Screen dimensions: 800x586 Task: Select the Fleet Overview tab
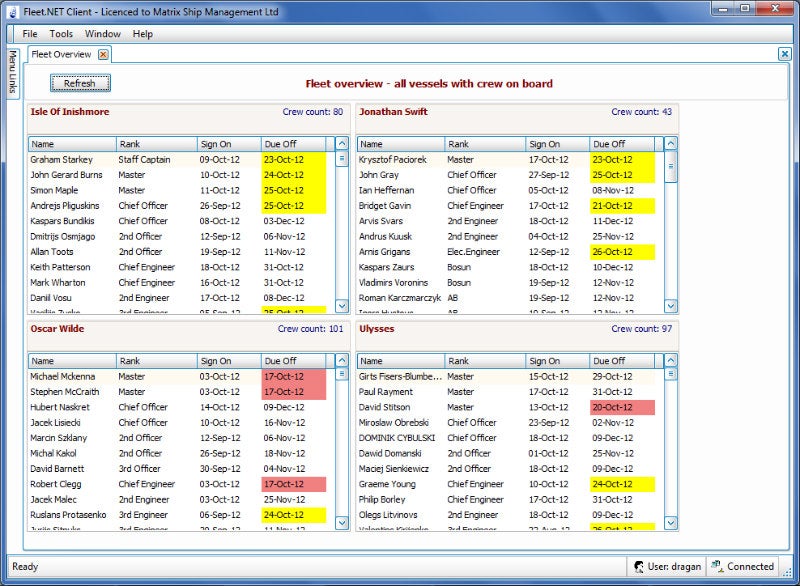(x=60, y=54)
